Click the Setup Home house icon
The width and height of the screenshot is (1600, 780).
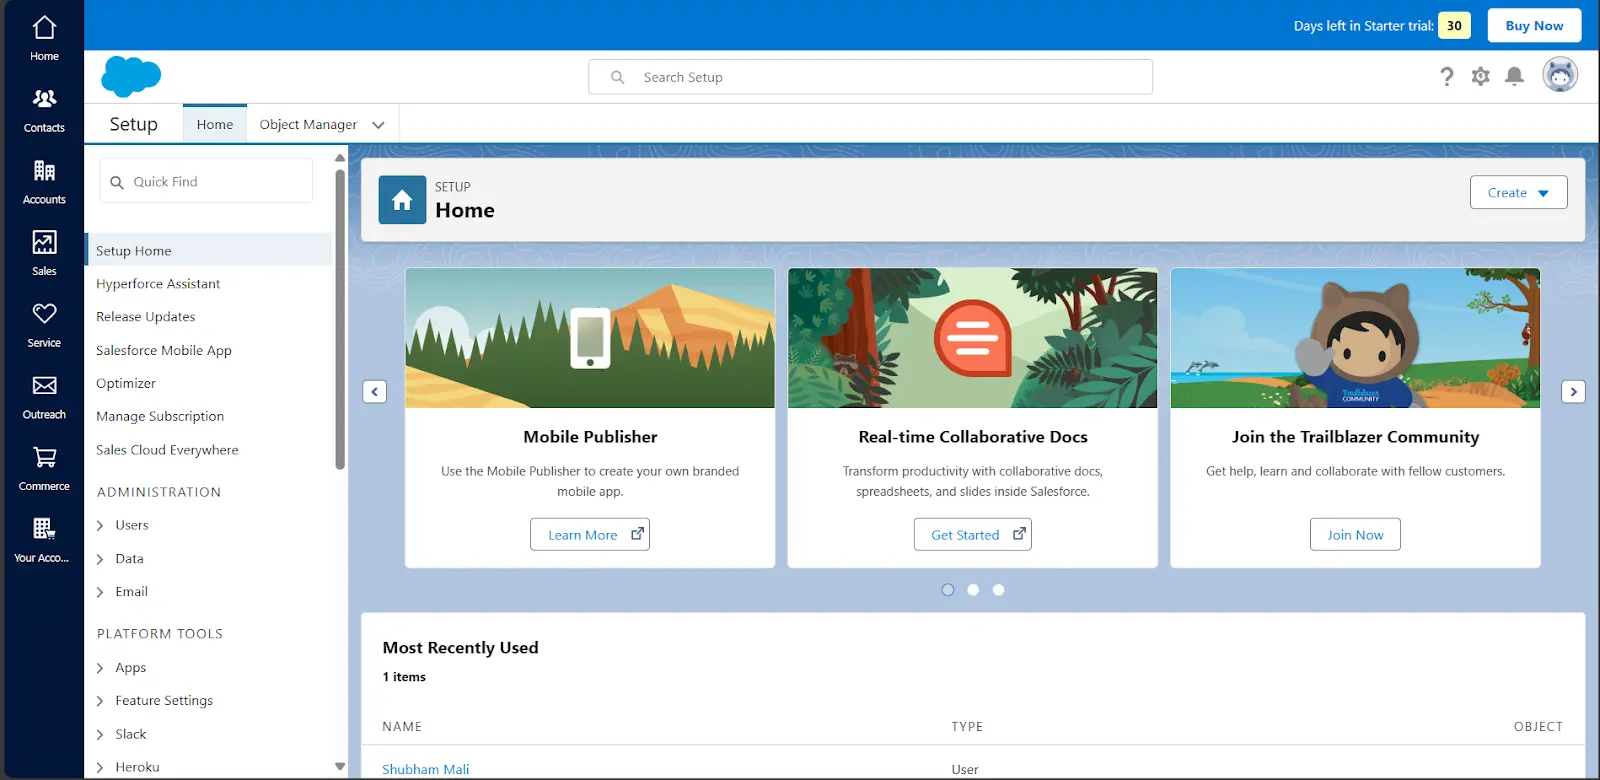tap(402, 200)
